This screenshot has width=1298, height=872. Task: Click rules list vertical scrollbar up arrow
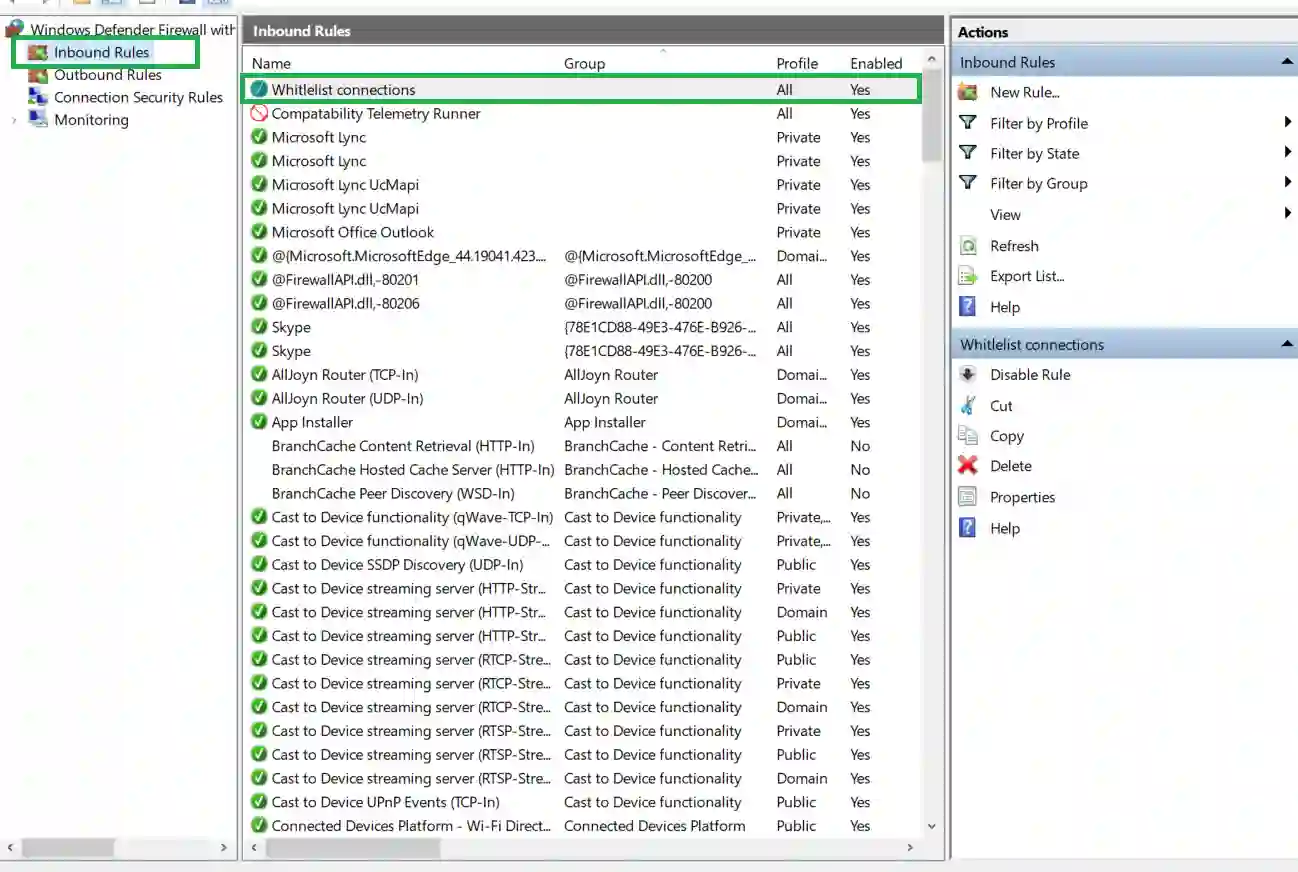pyautogui.click(x=932, y=61)
